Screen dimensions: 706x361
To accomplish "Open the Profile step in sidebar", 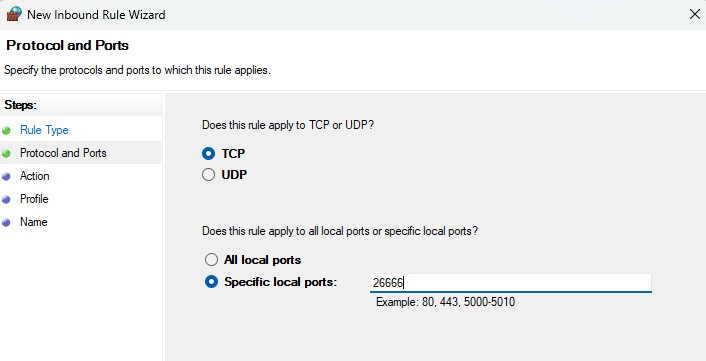I will (34, 199).
